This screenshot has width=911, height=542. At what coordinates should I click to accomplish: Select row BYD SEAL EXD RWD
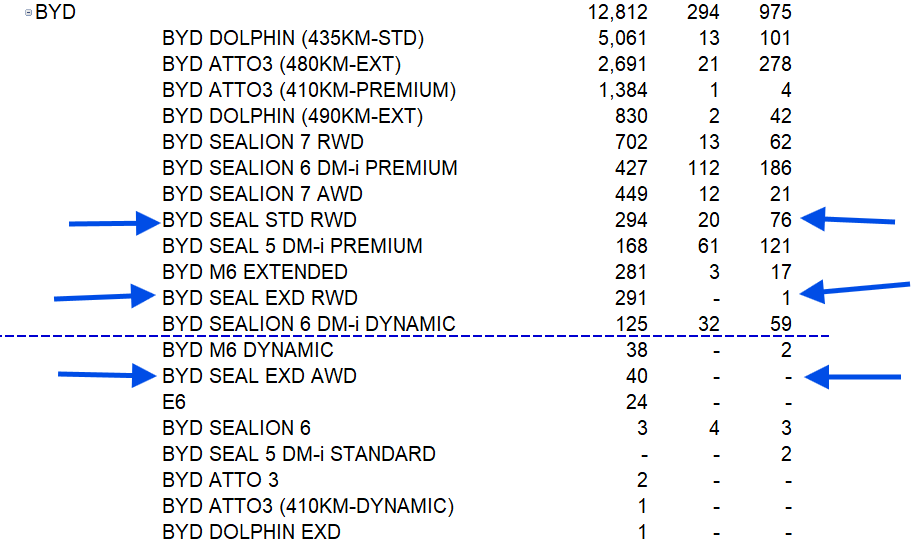click(260, 298)
